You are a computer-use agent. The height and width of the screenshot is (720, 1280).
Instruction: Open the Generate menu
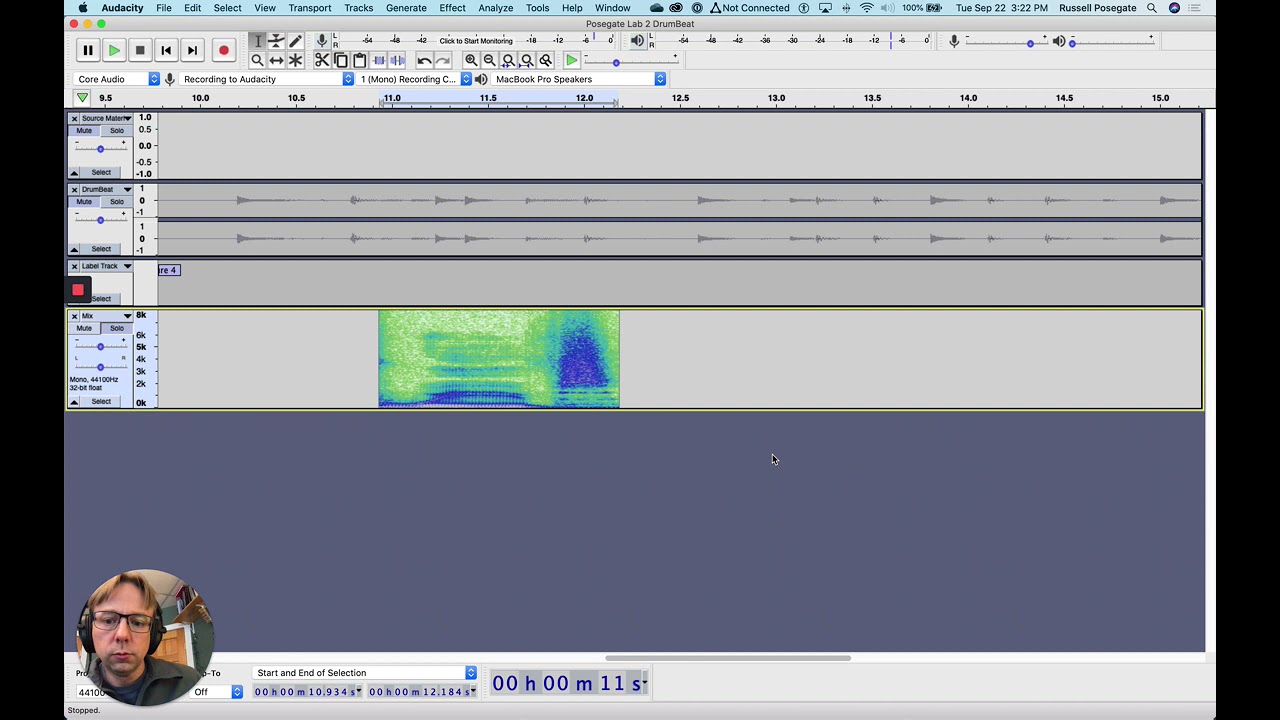click(406, 8)
